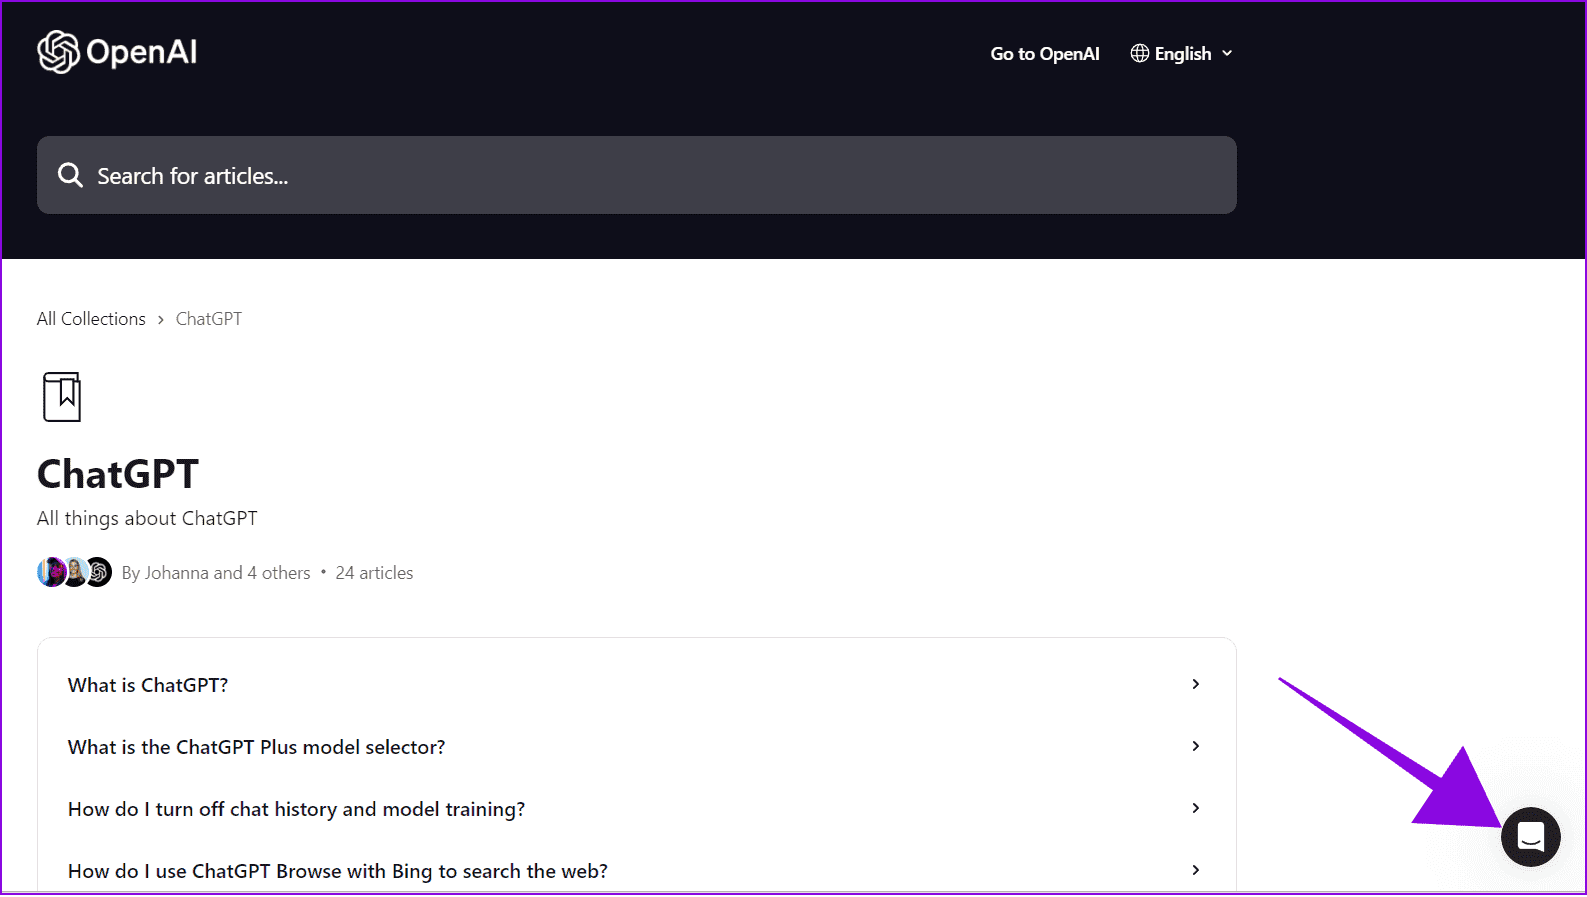Viewport: 1587px width, 897px height.
Task: Click 'All things about ChatGPT' description
Action: (x=147, y=518)
